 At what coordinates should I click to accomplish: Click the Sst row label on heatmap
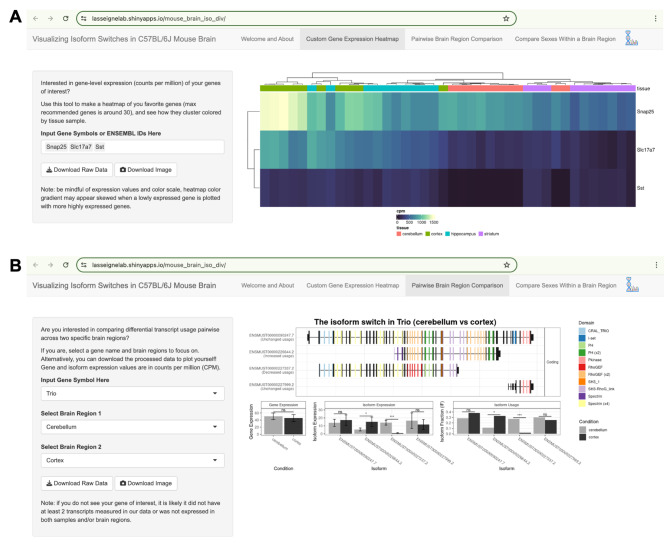pyautogui.click(x=640, y=188)
